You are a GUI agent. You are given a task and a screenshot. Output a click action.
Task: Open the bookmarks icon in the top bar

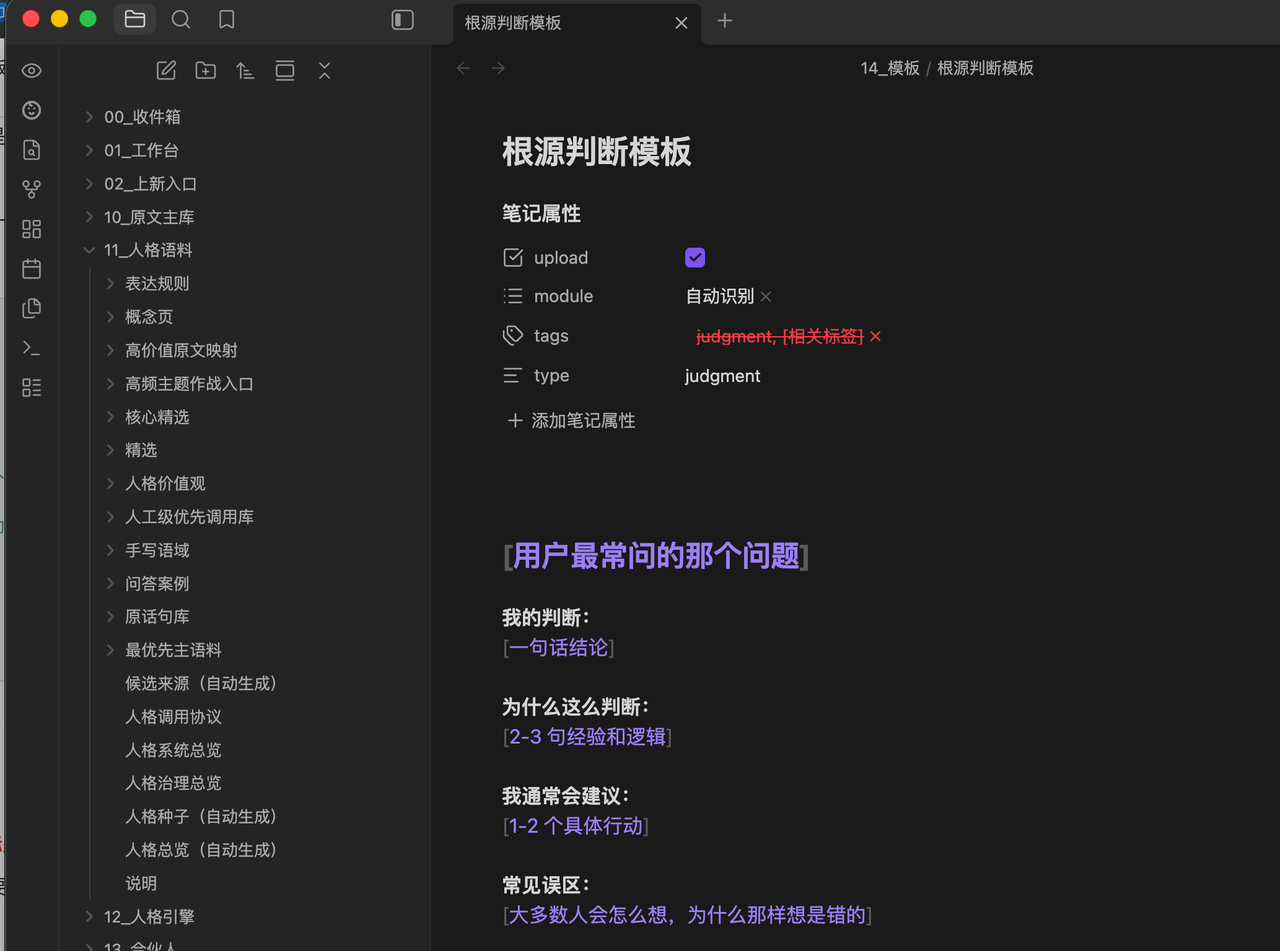click(227, 20)
